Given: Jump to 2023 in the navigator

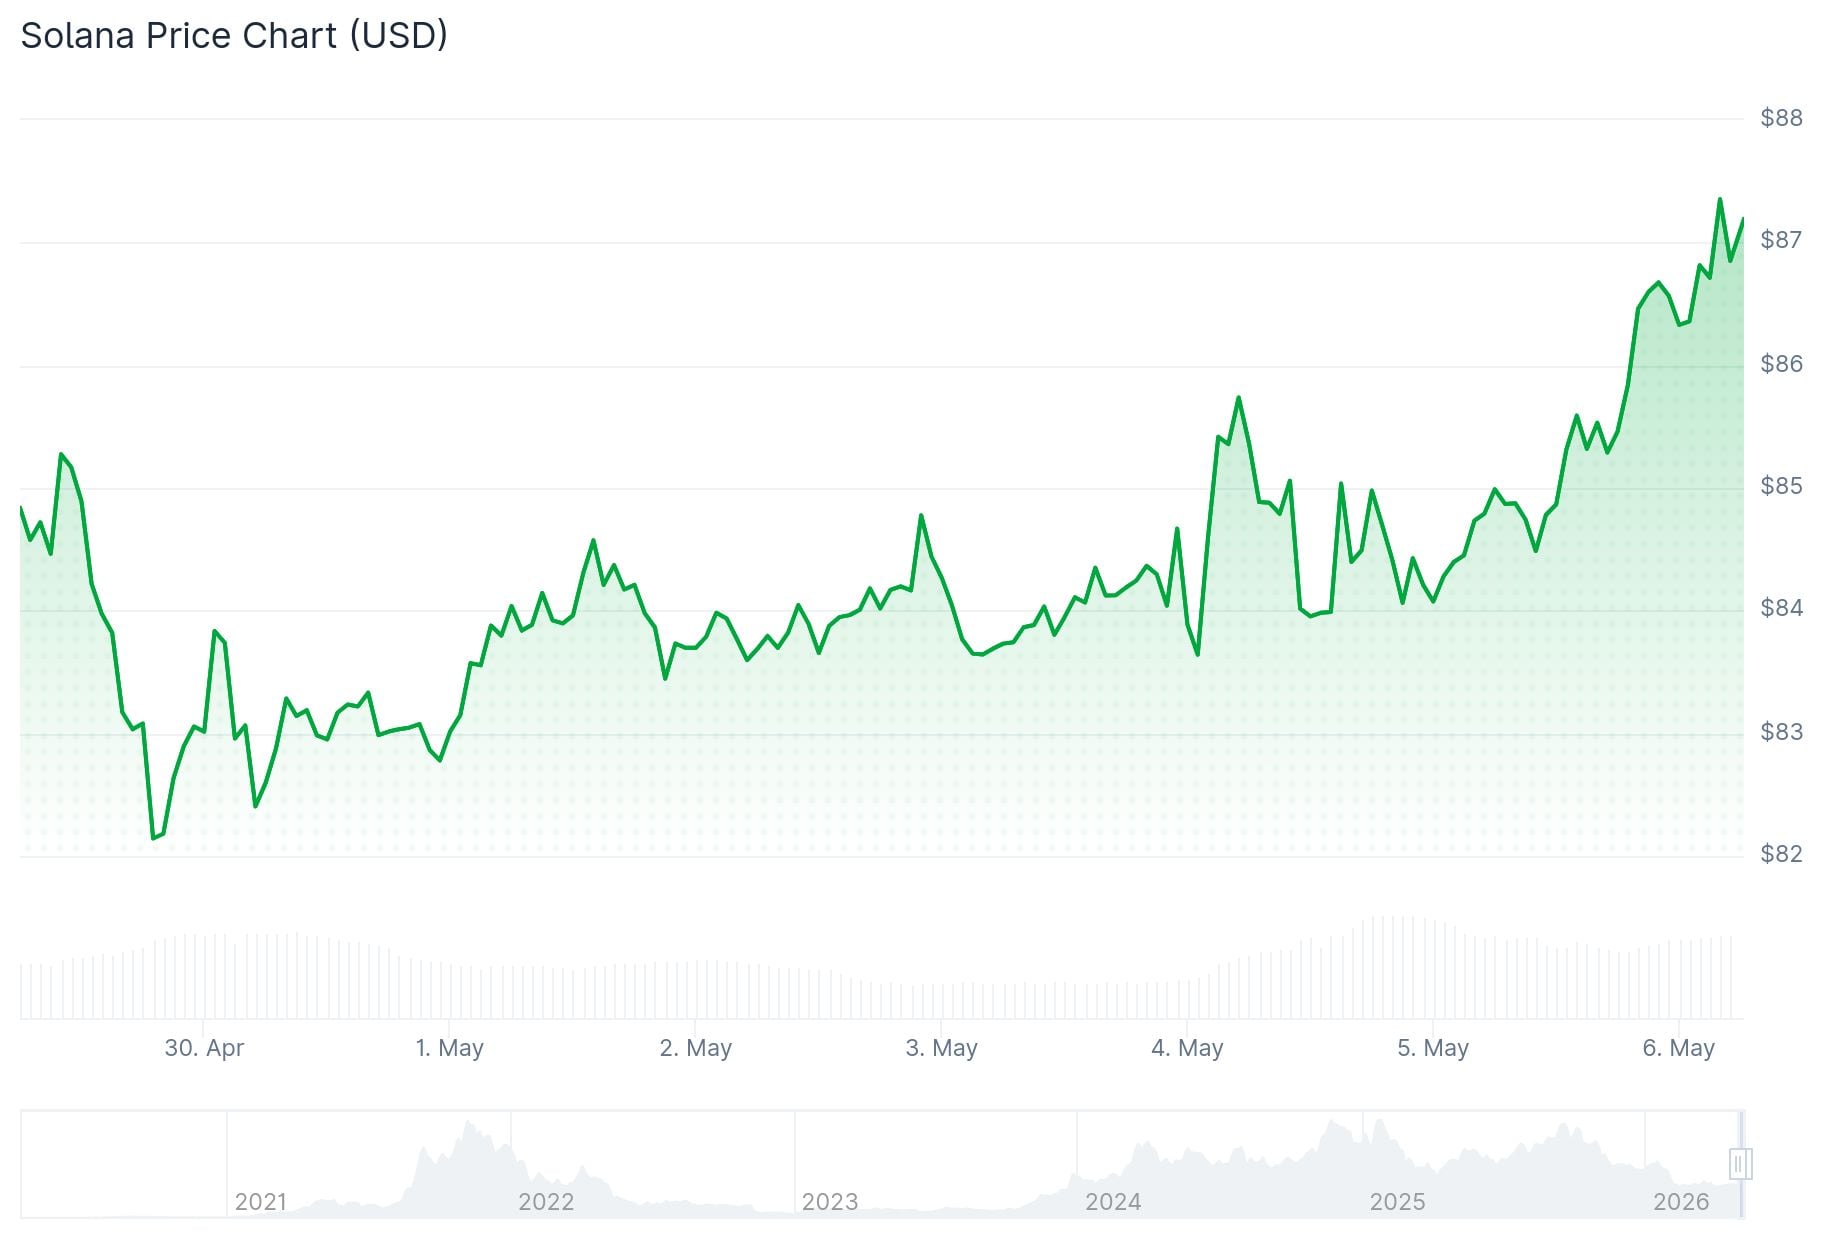Looking at the screenshot, I should (830, 1201).
